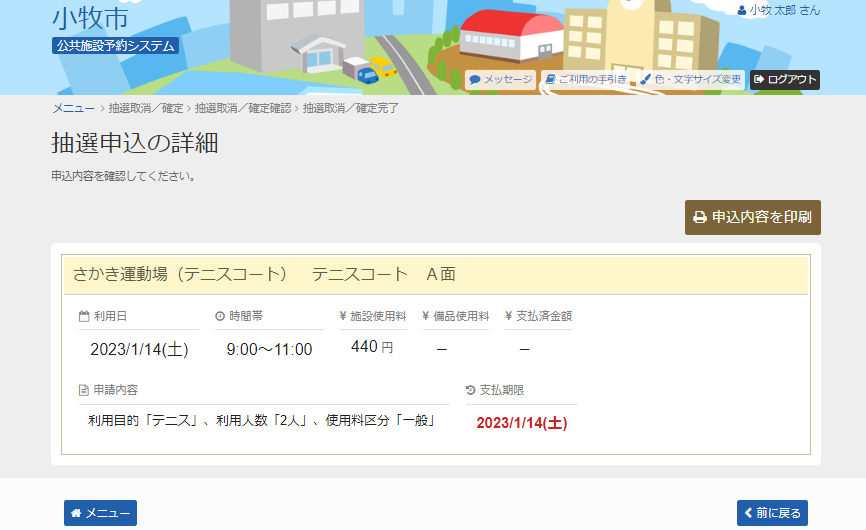866x530 pixels.
Task: Click the calendar icon next to 利用日
Action: pos(84,316)
